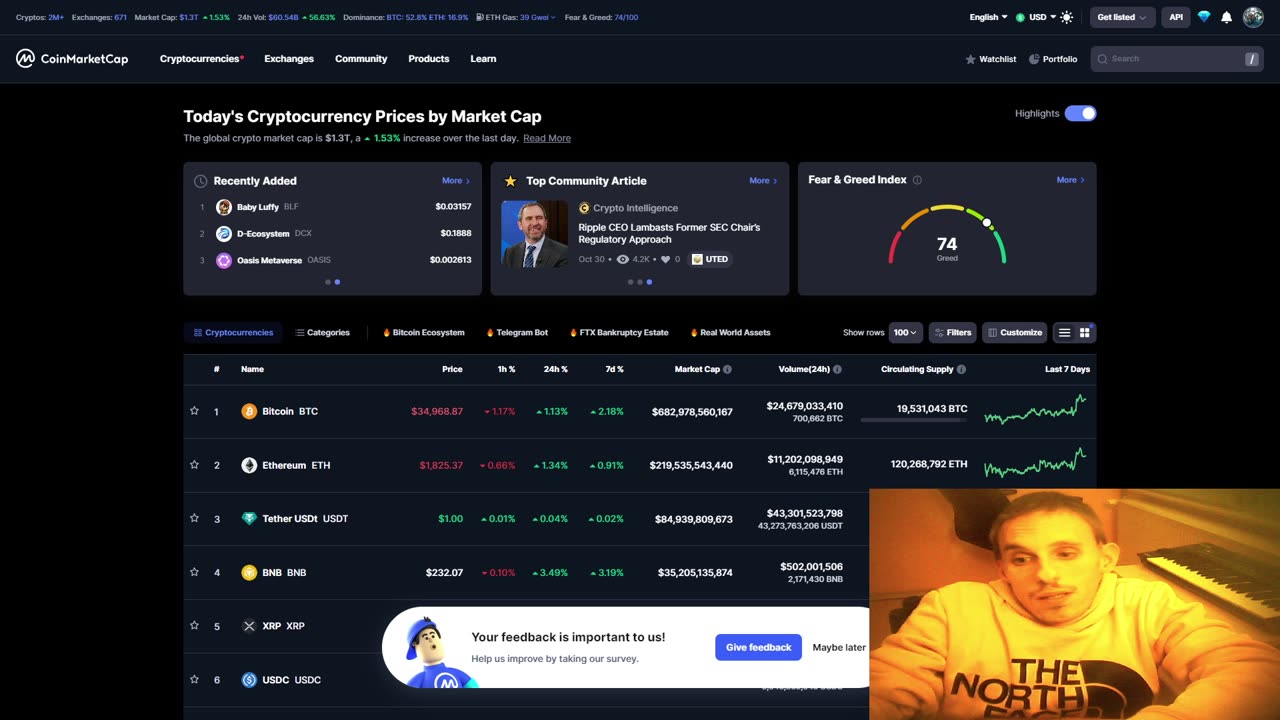Select the Real World Assets tab

pyautogui.click(x=729, y=333)
